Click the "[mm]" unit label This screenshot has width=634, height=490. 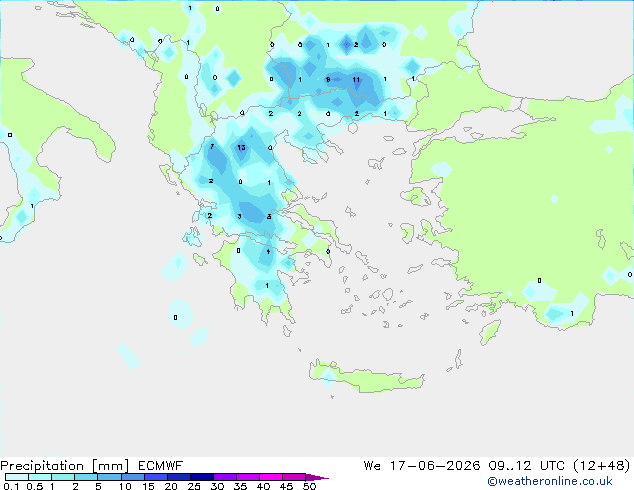(x=110, y=466)
